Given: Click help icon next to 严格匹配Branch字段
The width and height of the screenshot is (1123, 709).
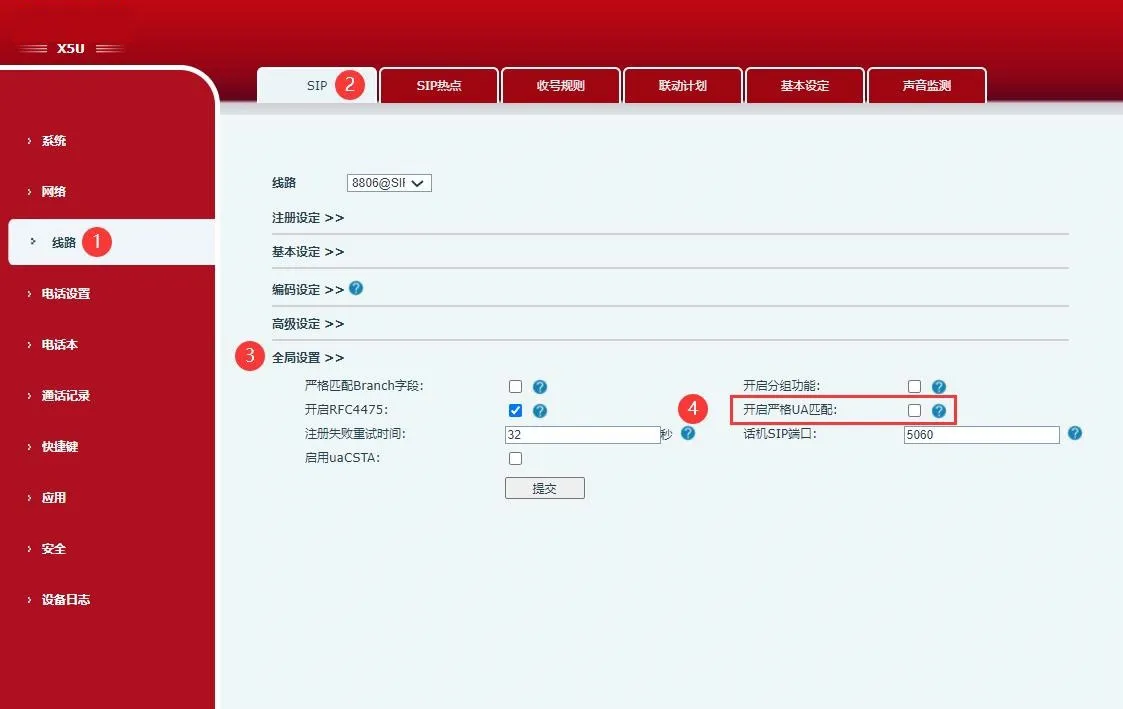Looking at the screenshot, I should [540, 386].
